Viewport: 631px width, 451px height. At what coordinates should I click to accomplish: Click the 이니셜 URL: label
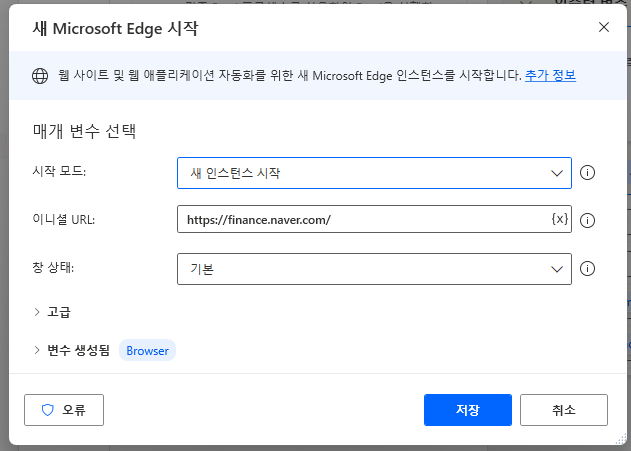click(x=64, y=219)
